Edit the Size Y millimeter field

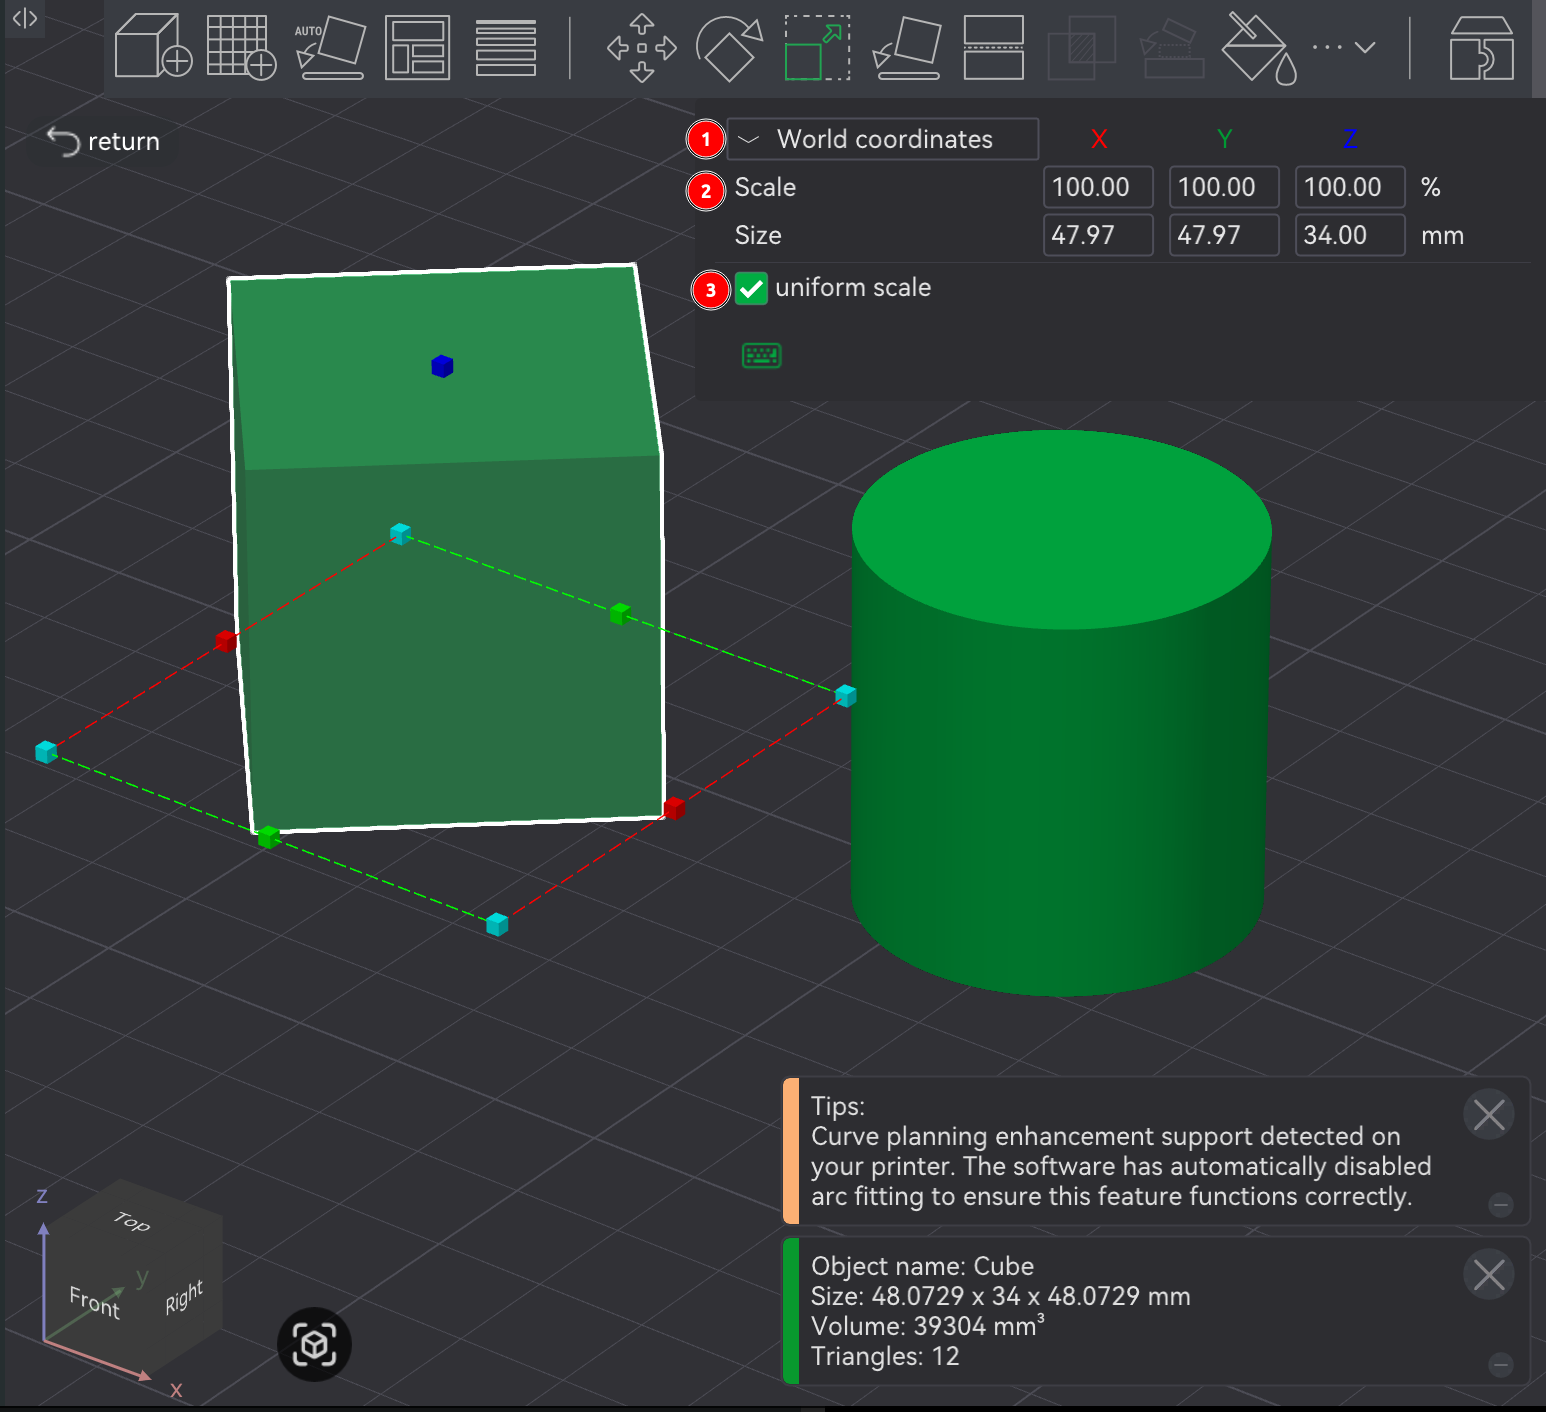coord(1224,235)
